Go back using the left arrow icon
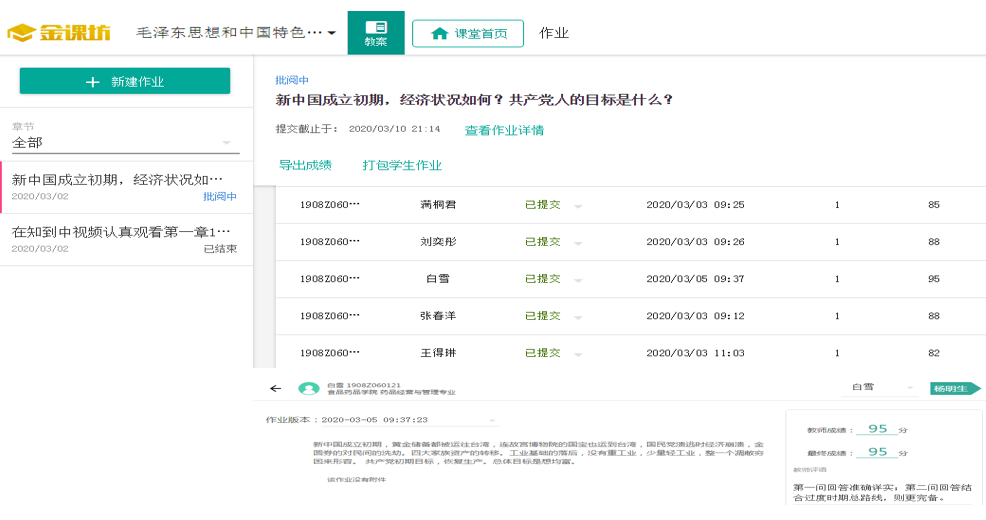The height and width of the screenshot is (520, 986). pos(276,388)
